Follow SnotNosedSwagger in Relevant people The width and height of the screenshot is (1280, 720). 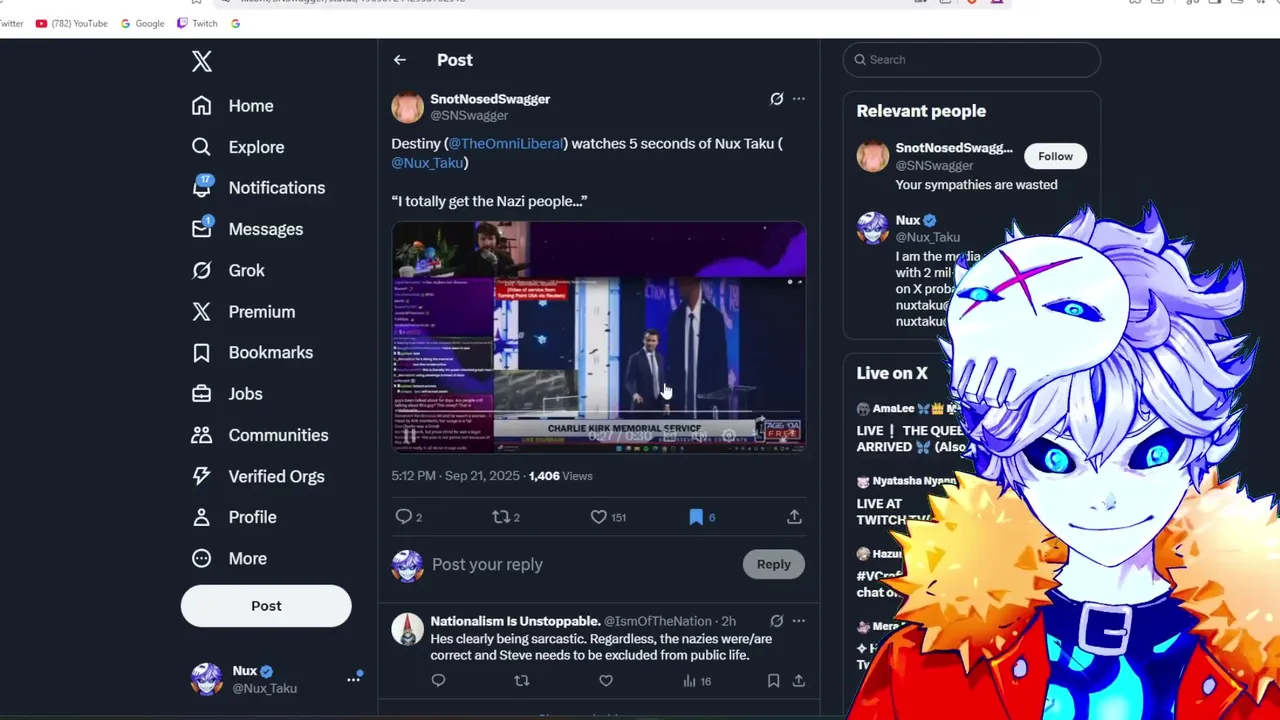pyautogui.click(x=1055, y=156)
